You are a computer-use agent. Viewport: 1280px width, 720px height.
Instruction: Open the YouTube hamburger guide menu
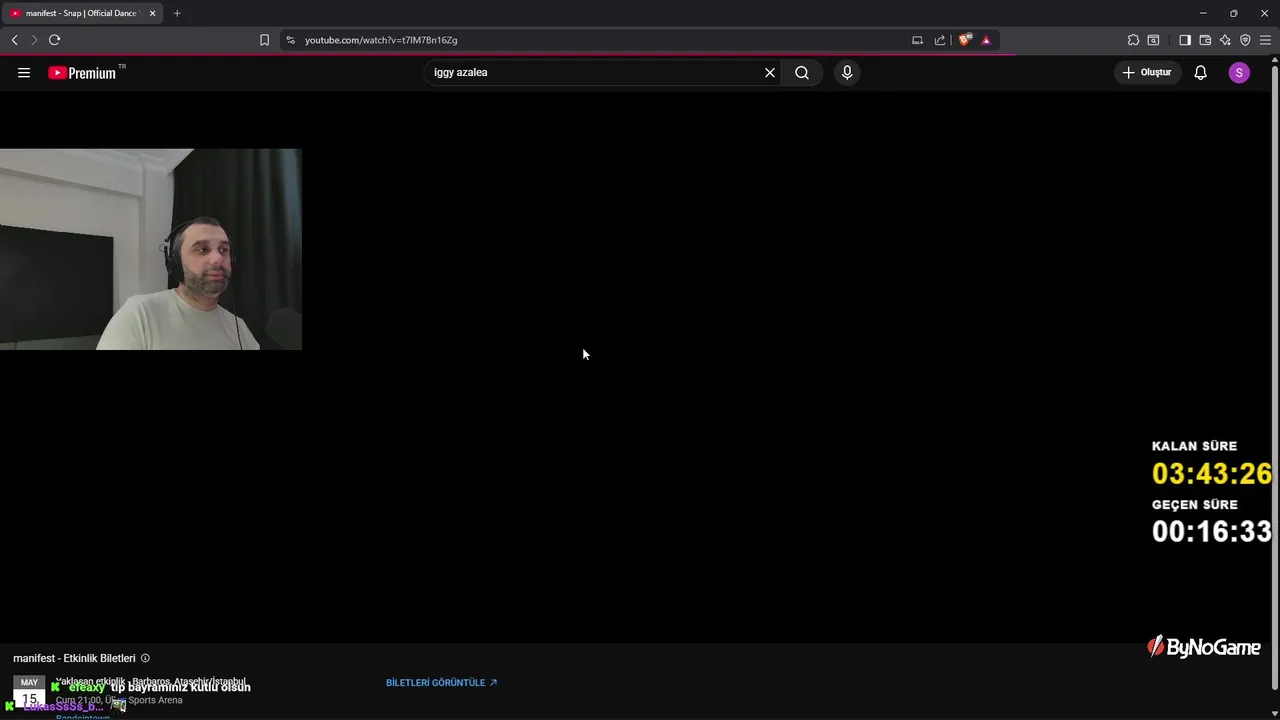24,72
